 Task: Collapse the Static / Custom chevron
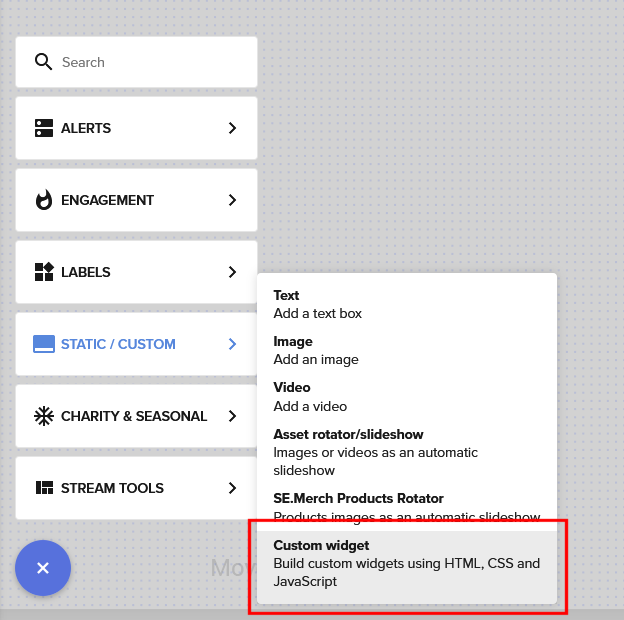pos(232,344)
